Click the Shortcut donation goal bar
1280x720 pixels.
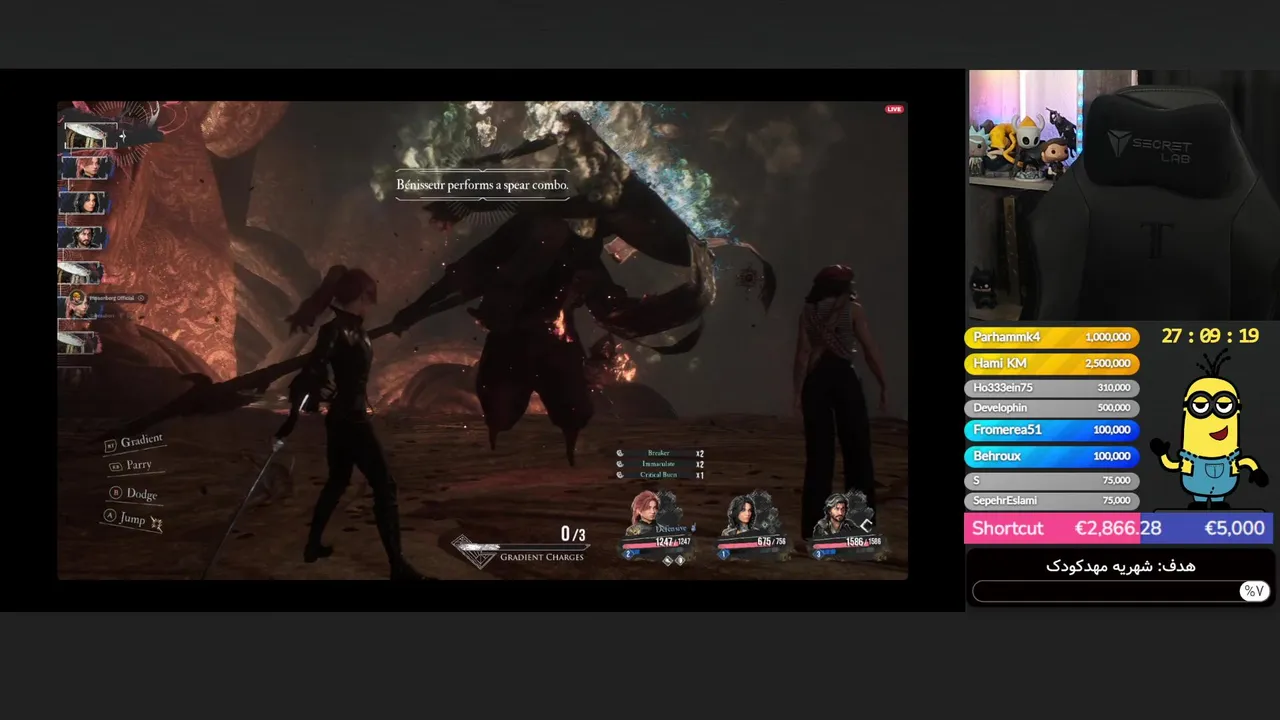[1118, 528]
